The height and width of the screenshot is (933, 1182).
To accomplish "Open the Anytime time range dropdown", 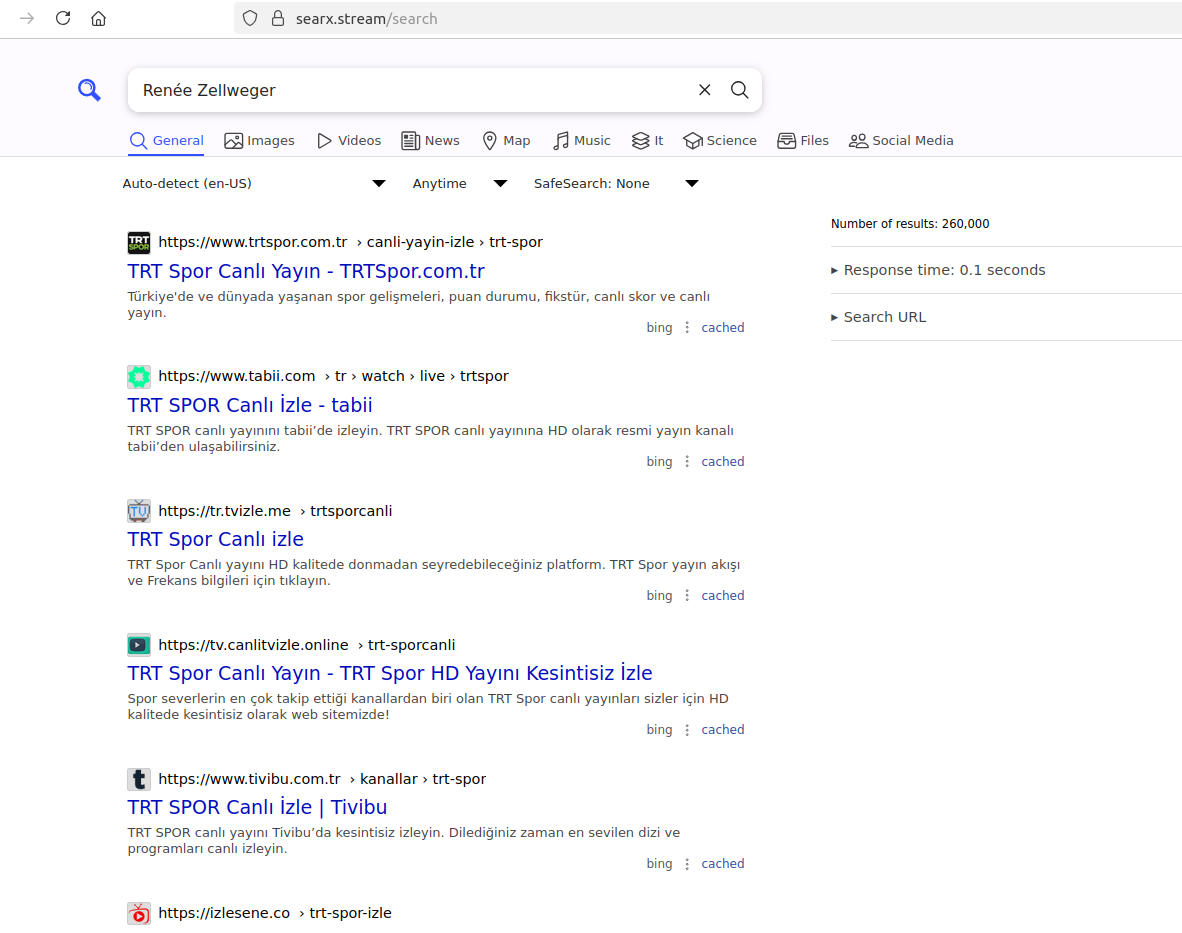I will coord(459,184).
